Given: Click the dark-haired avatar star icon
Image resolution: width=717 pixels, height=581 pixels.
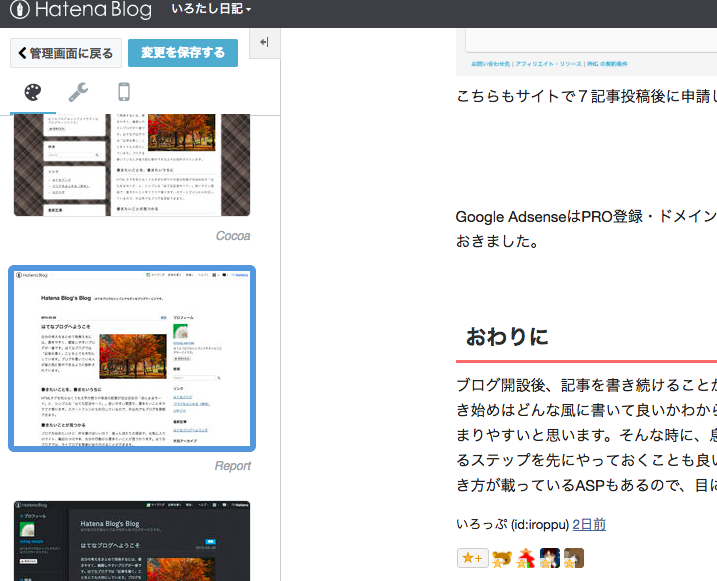Looking at the screenshot, I should pos(550,558).
